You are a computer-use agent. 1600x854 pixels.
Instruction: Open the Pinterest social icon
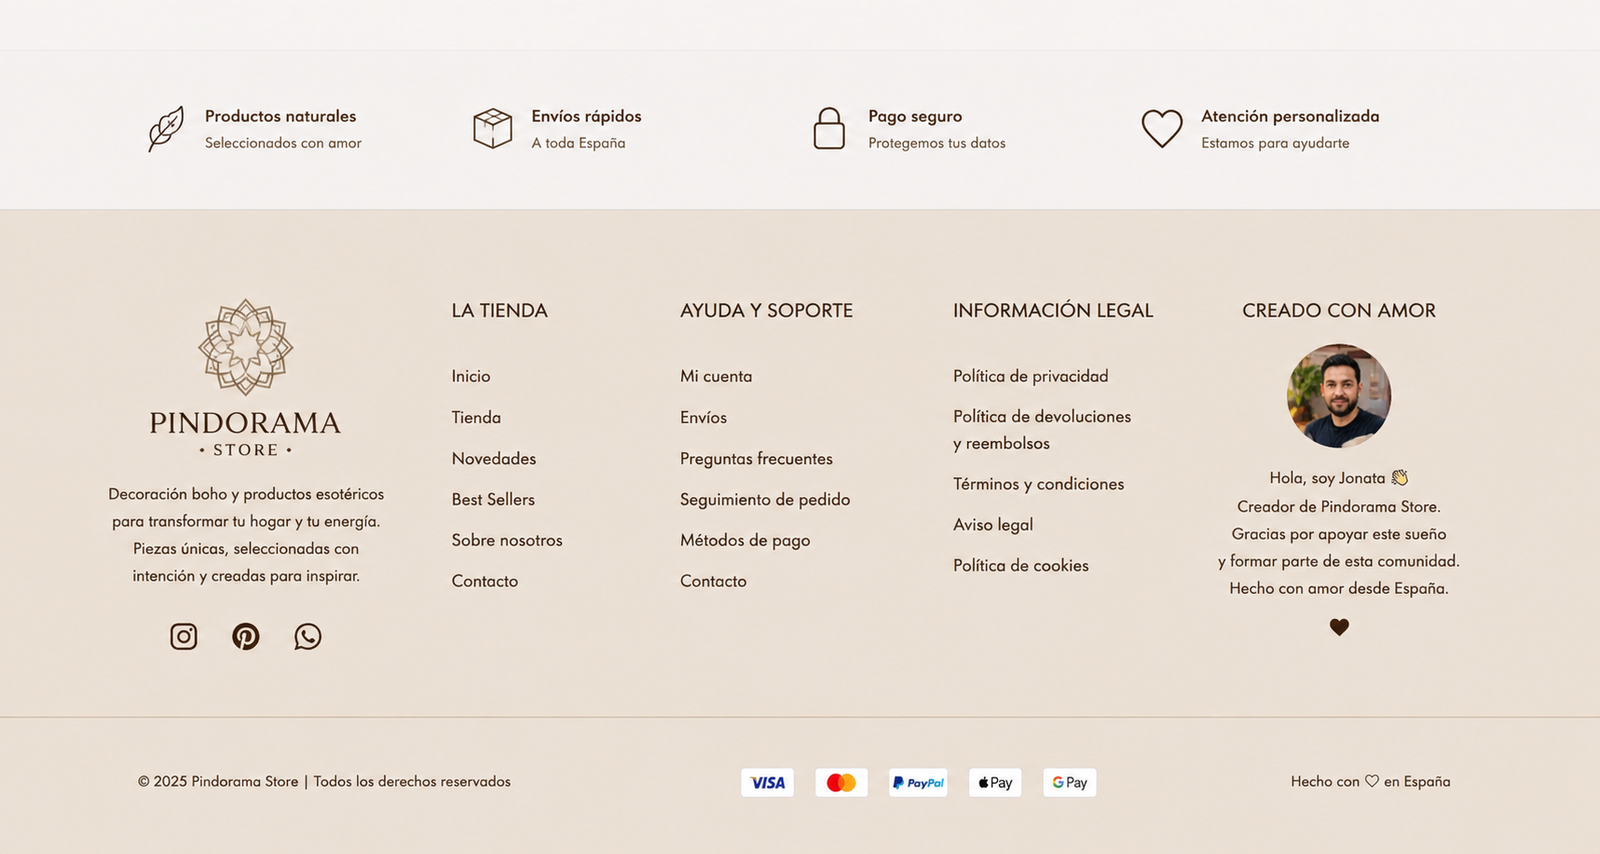(x=246, y=636)
